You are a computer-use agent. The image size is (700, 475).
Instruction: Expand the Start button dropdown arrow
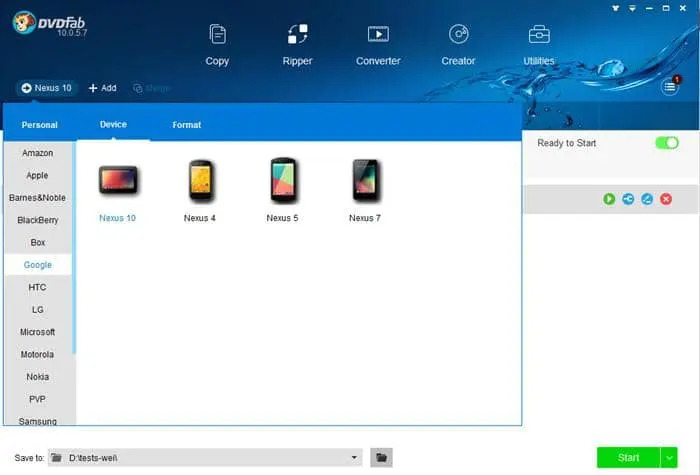click(x=669, y=458)
